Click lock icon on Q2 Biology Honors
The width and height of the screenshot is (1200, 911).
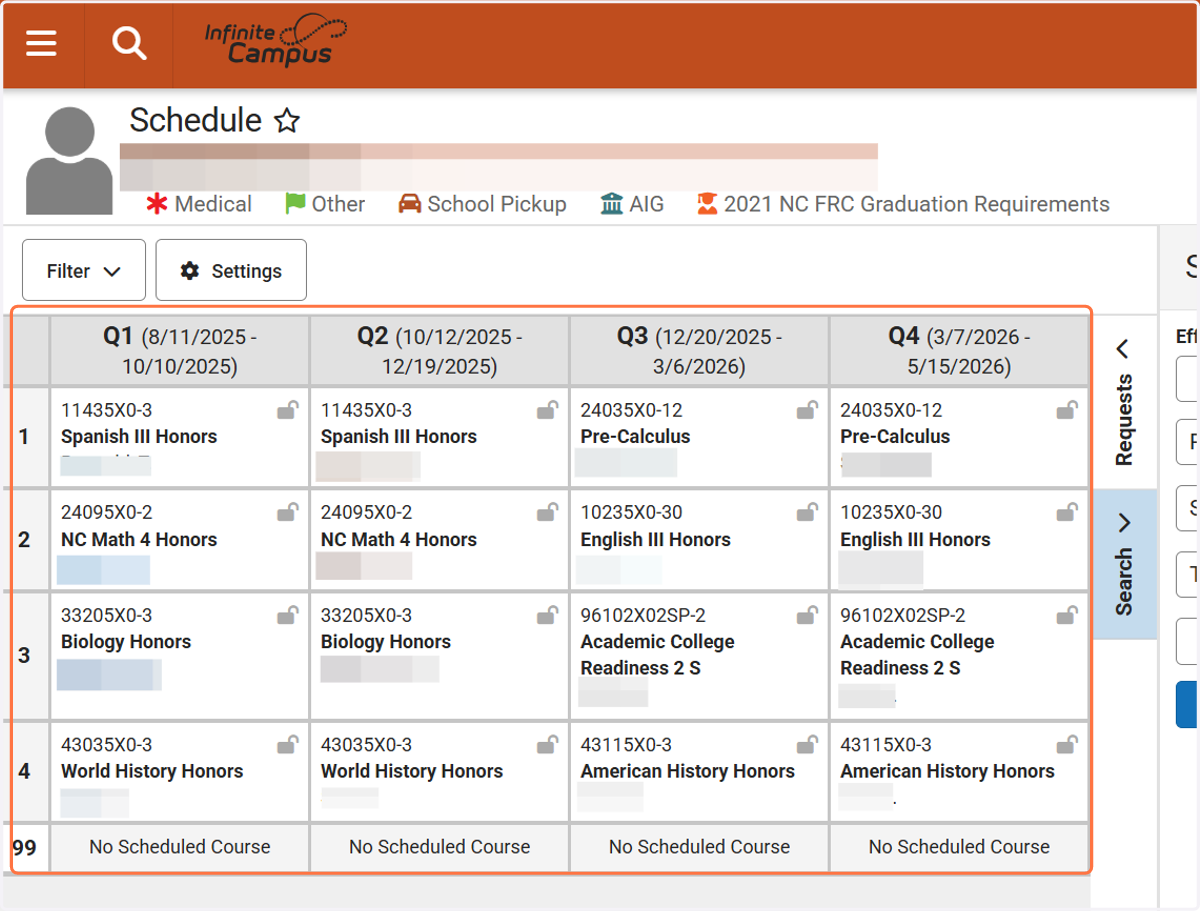548,615
